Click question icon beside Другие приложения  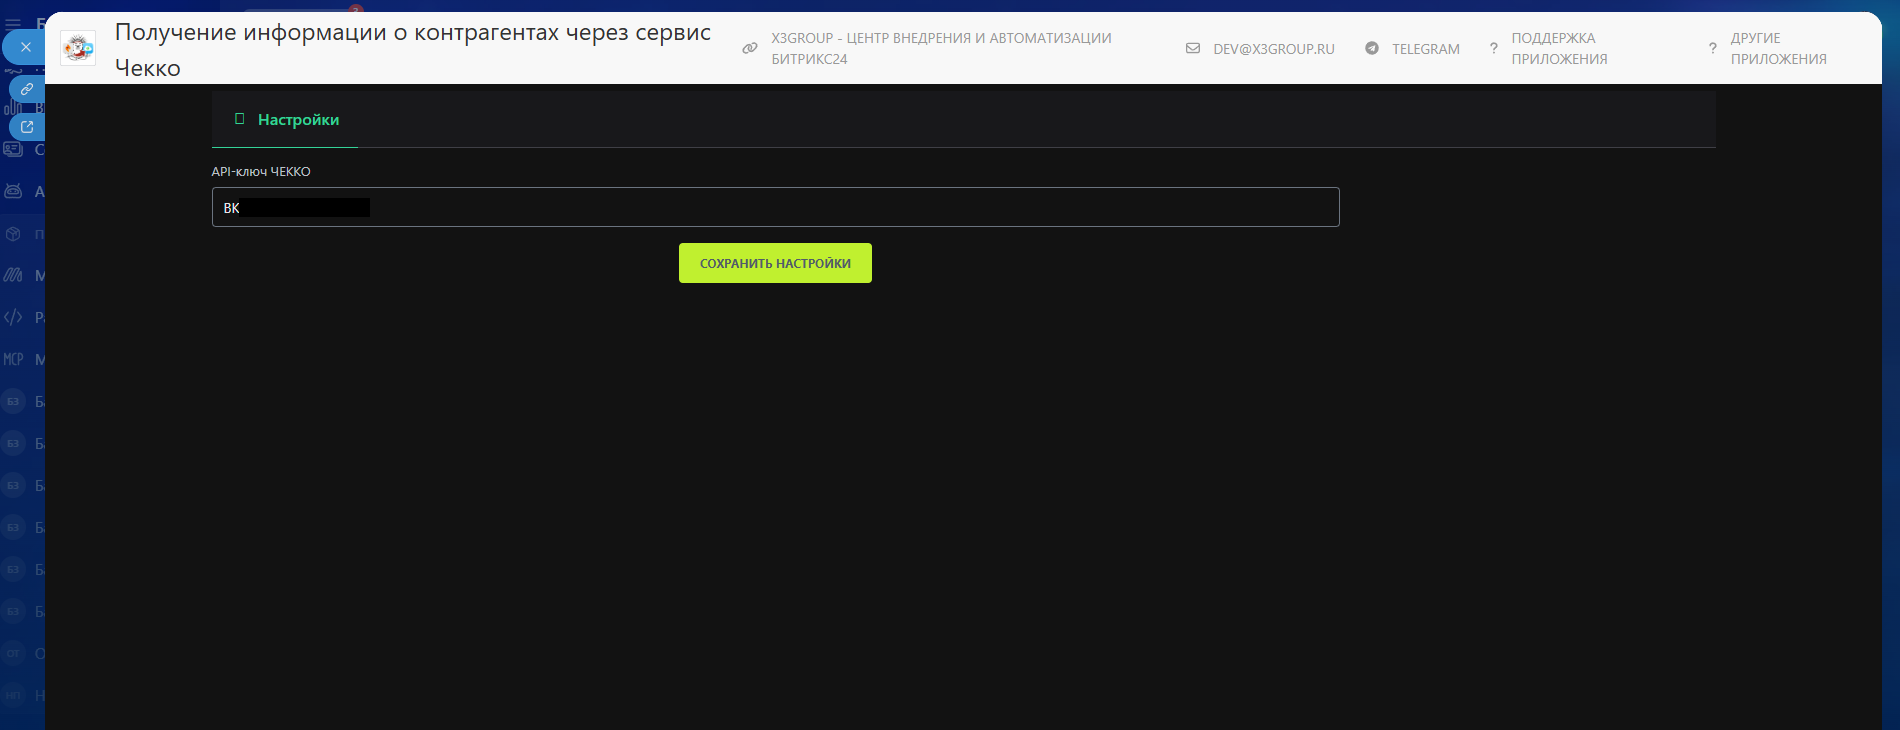(1713, 48)
